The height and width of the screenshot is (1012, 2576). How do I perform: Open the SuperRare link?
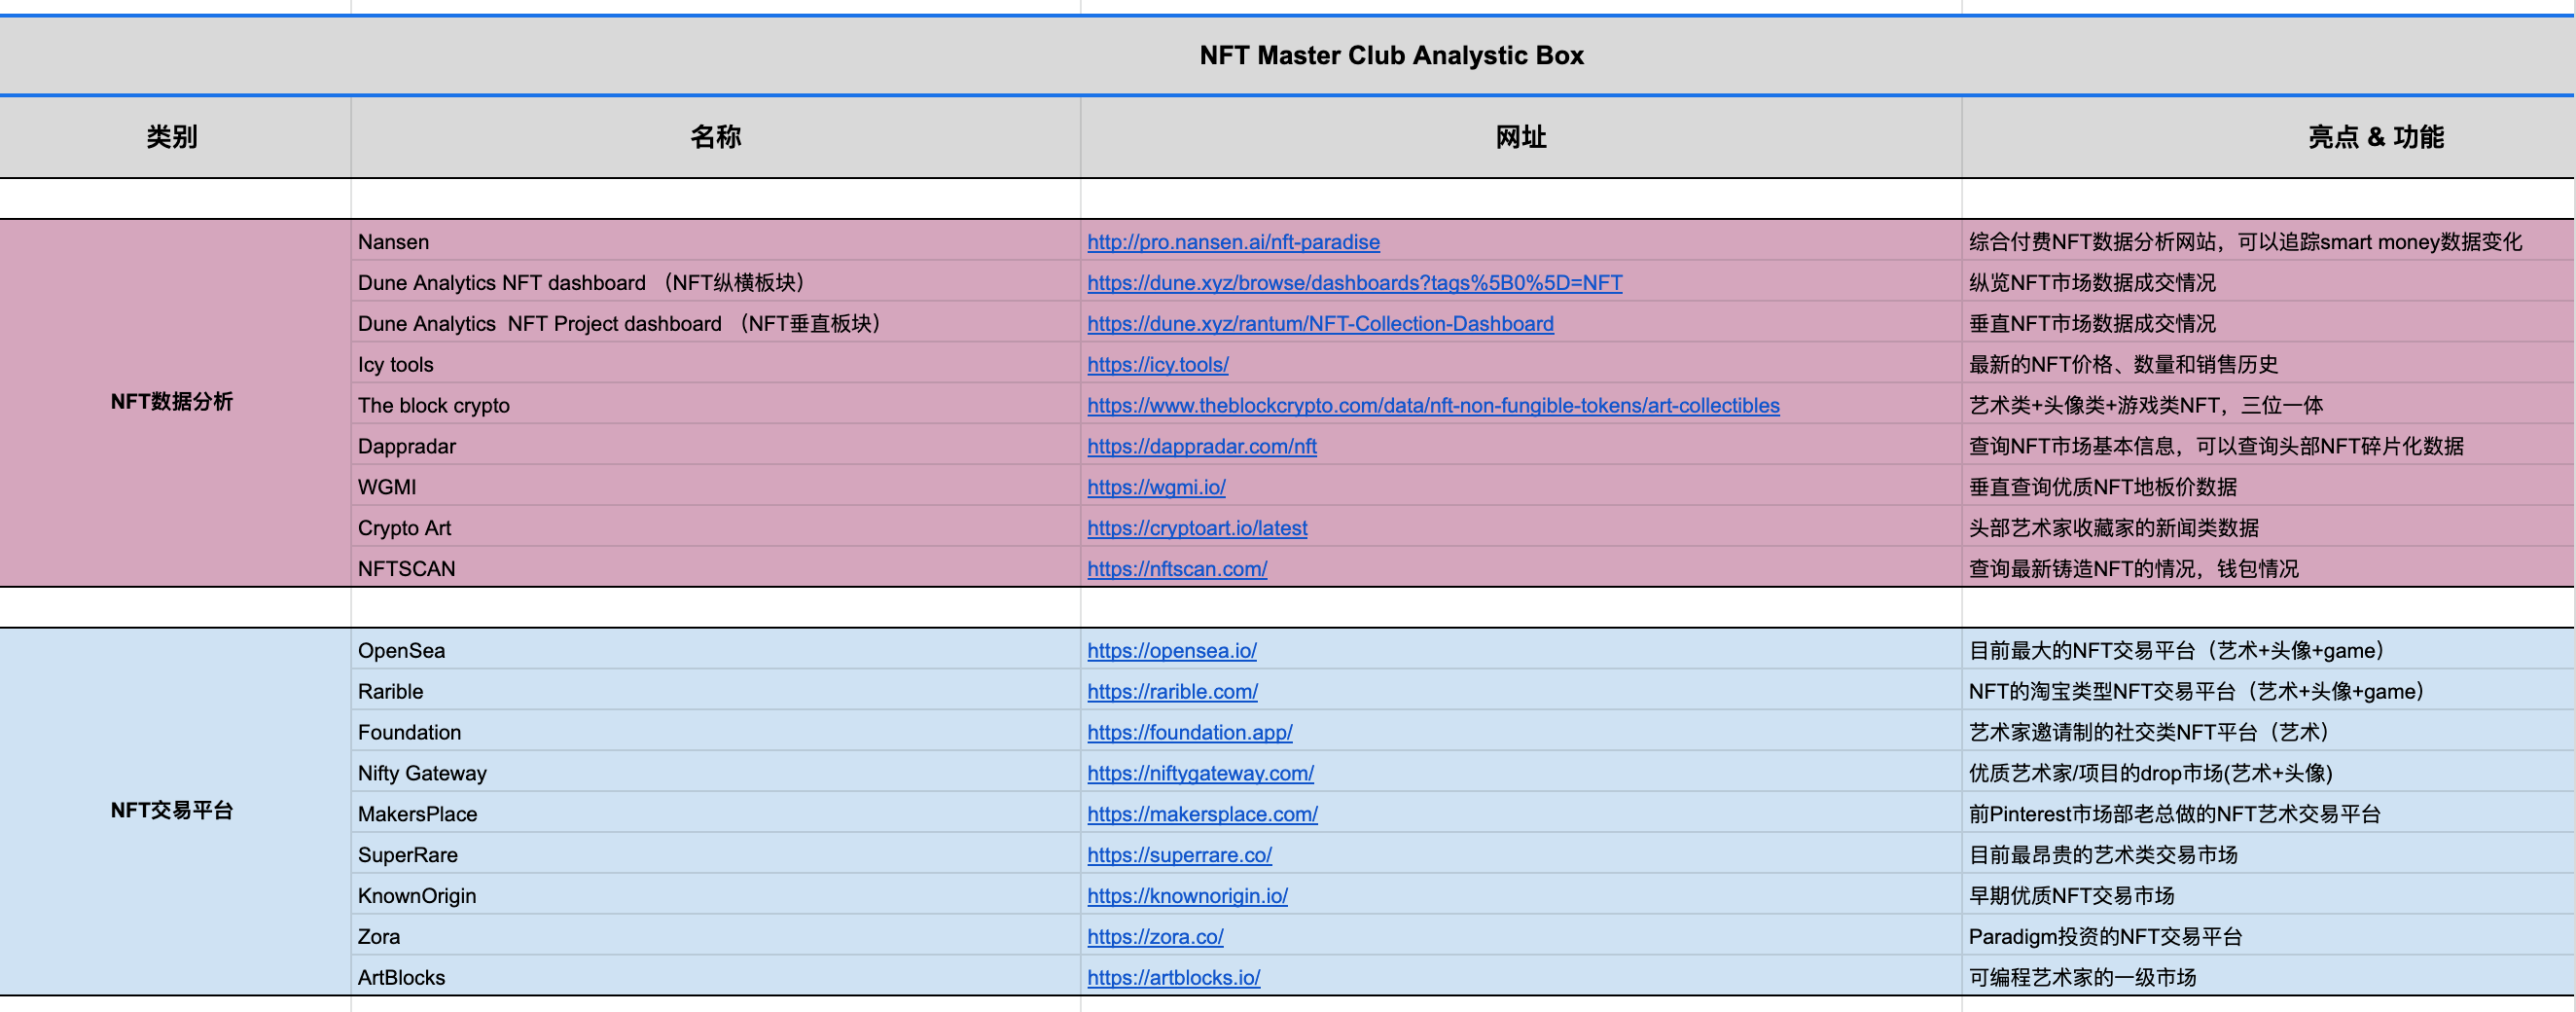[x=1179, y=855]
